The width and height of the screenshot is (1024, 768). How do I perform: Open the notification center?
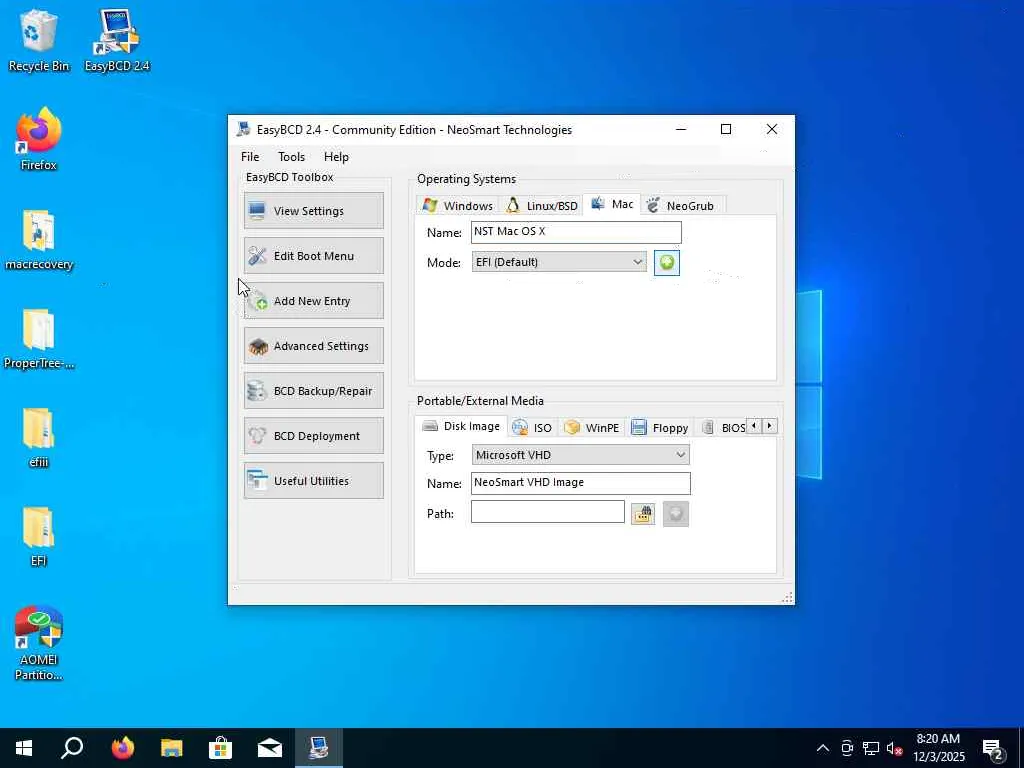tap(994, 748)
